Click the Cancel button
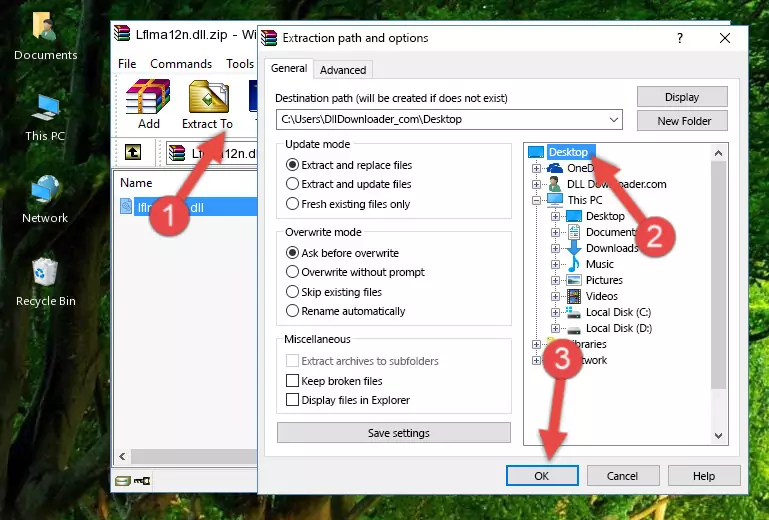 click(x=622, y=476)
